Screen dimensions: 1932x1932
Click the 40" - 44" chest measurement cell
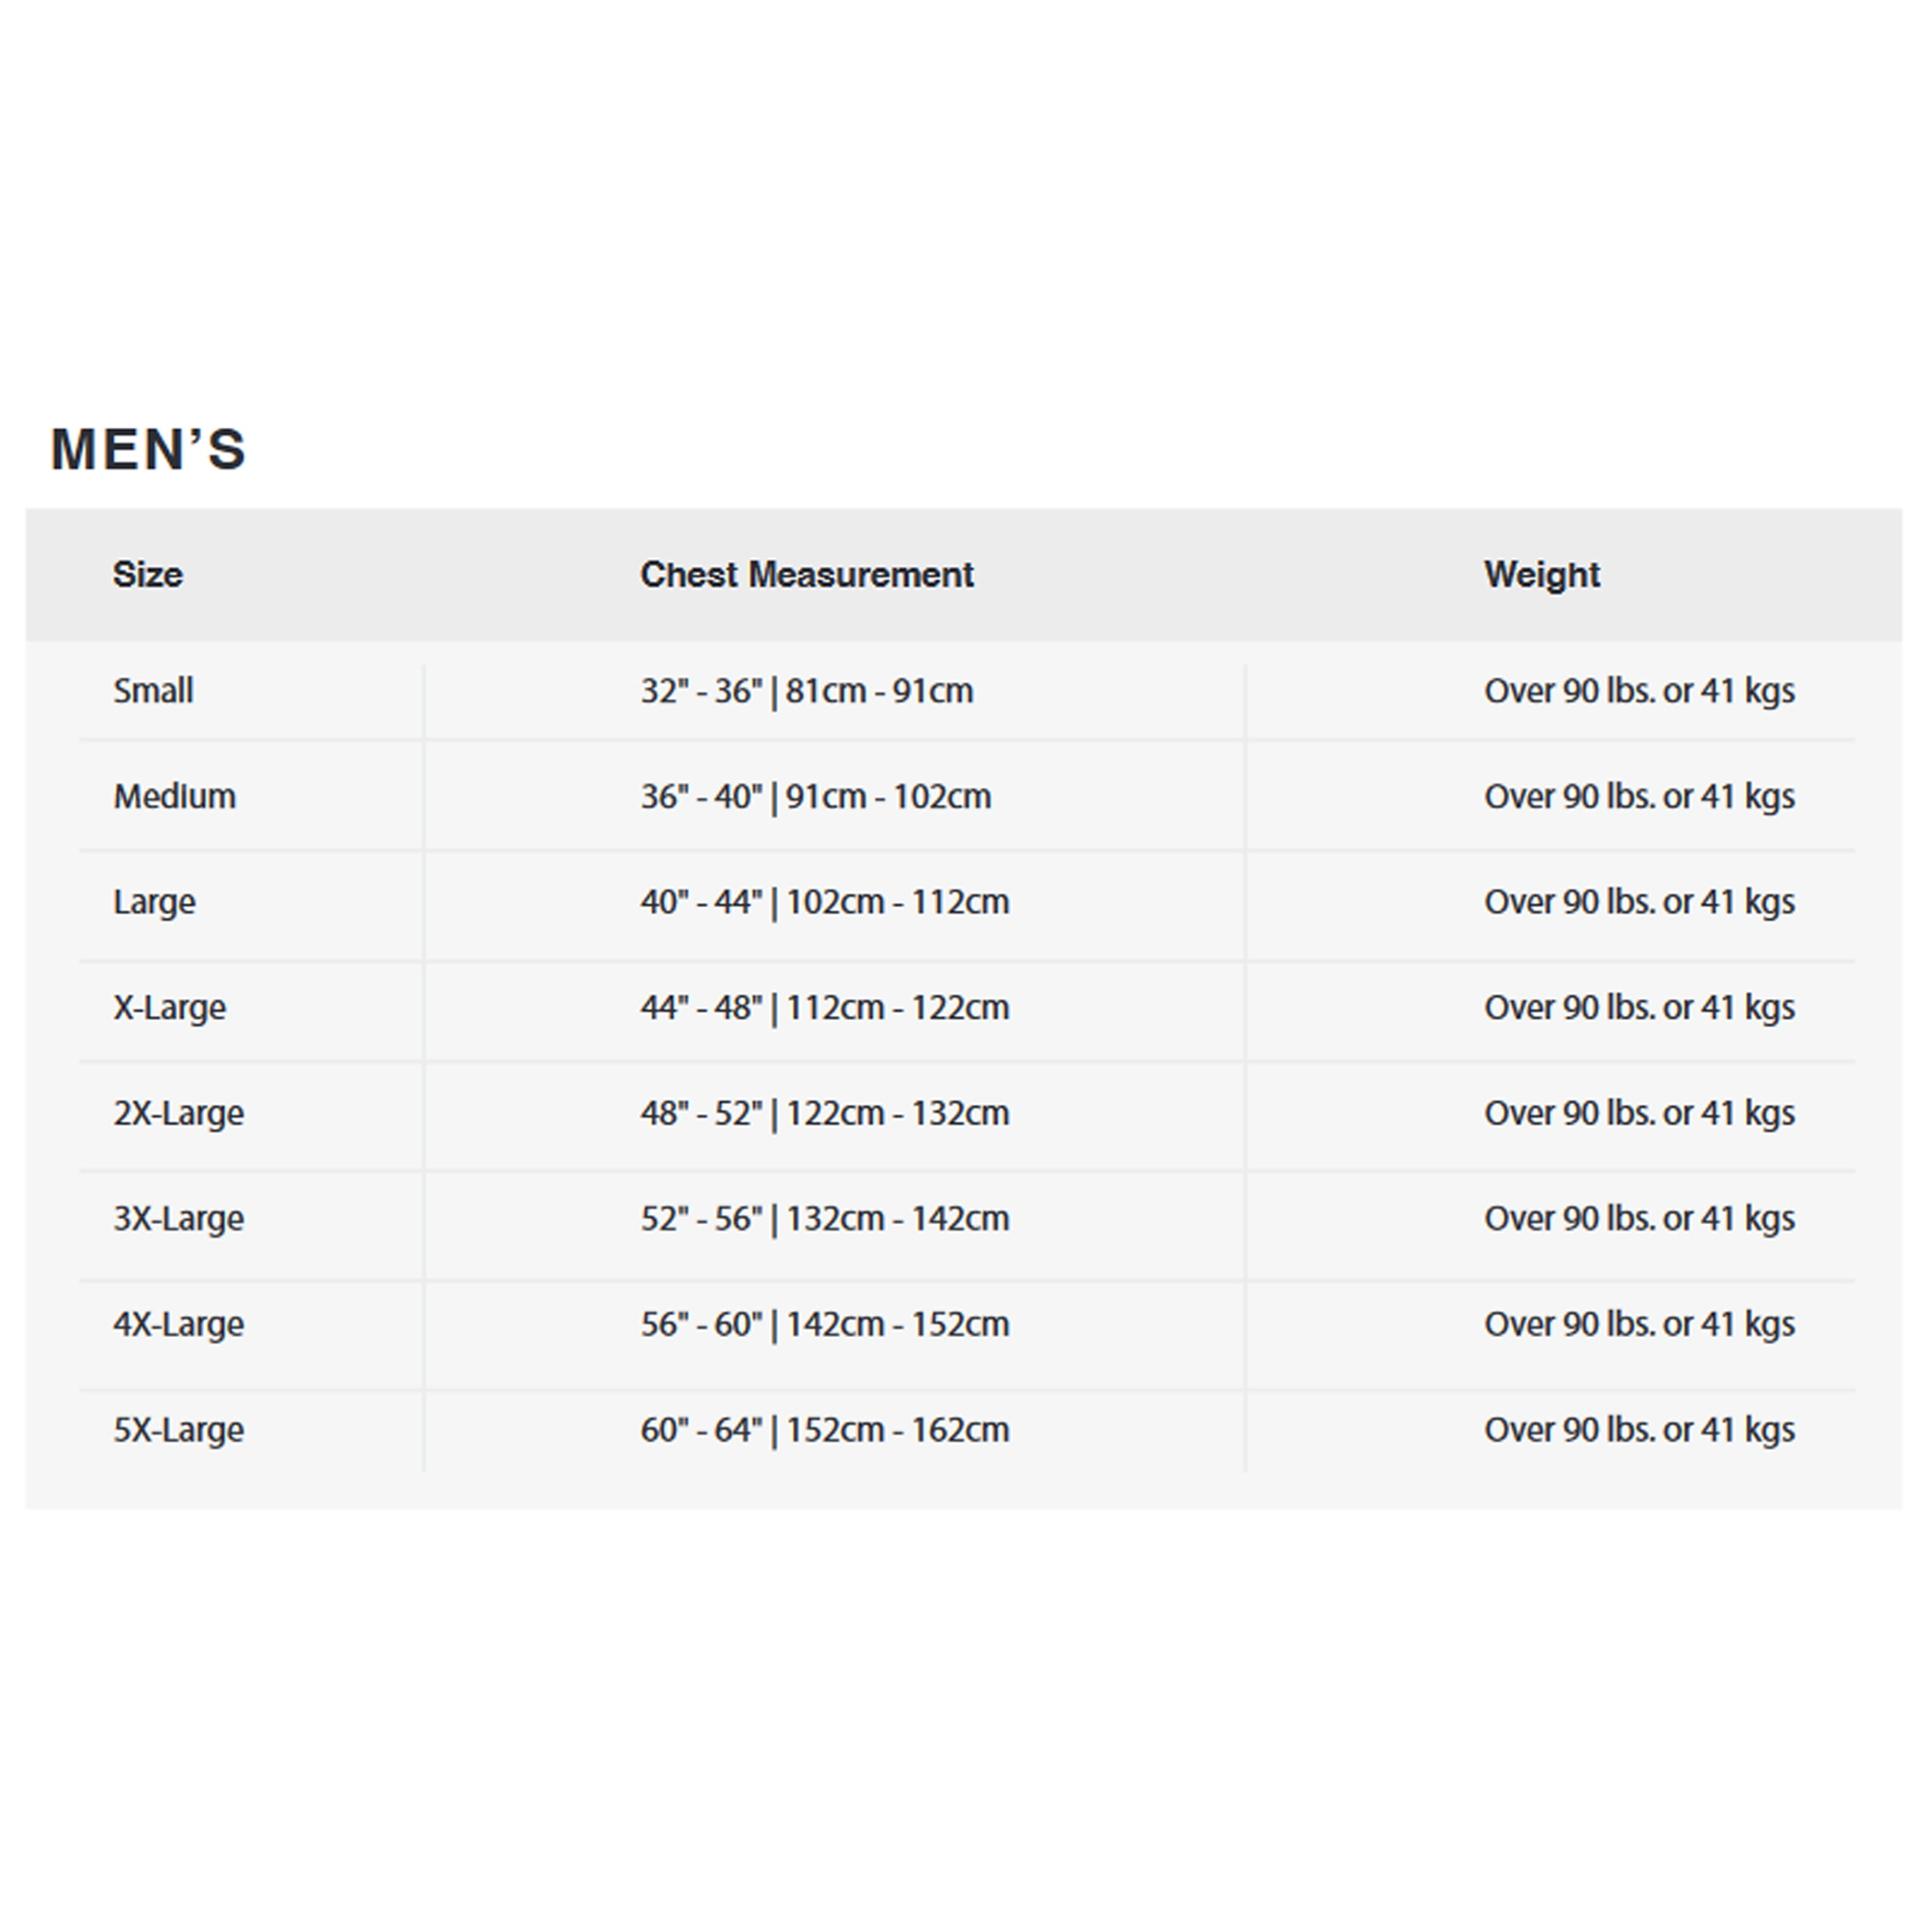click(x=824, y=902)
